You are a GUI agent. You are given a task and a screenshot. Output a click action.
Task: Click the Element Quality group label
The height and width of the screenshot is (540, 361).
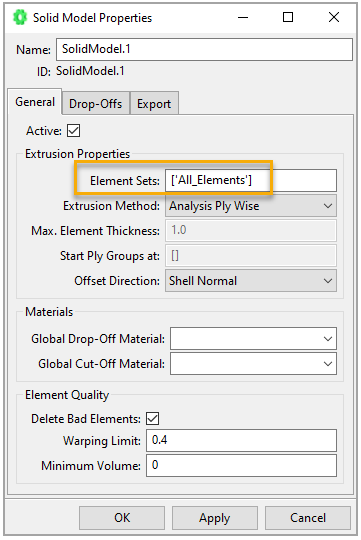point(67,395)
